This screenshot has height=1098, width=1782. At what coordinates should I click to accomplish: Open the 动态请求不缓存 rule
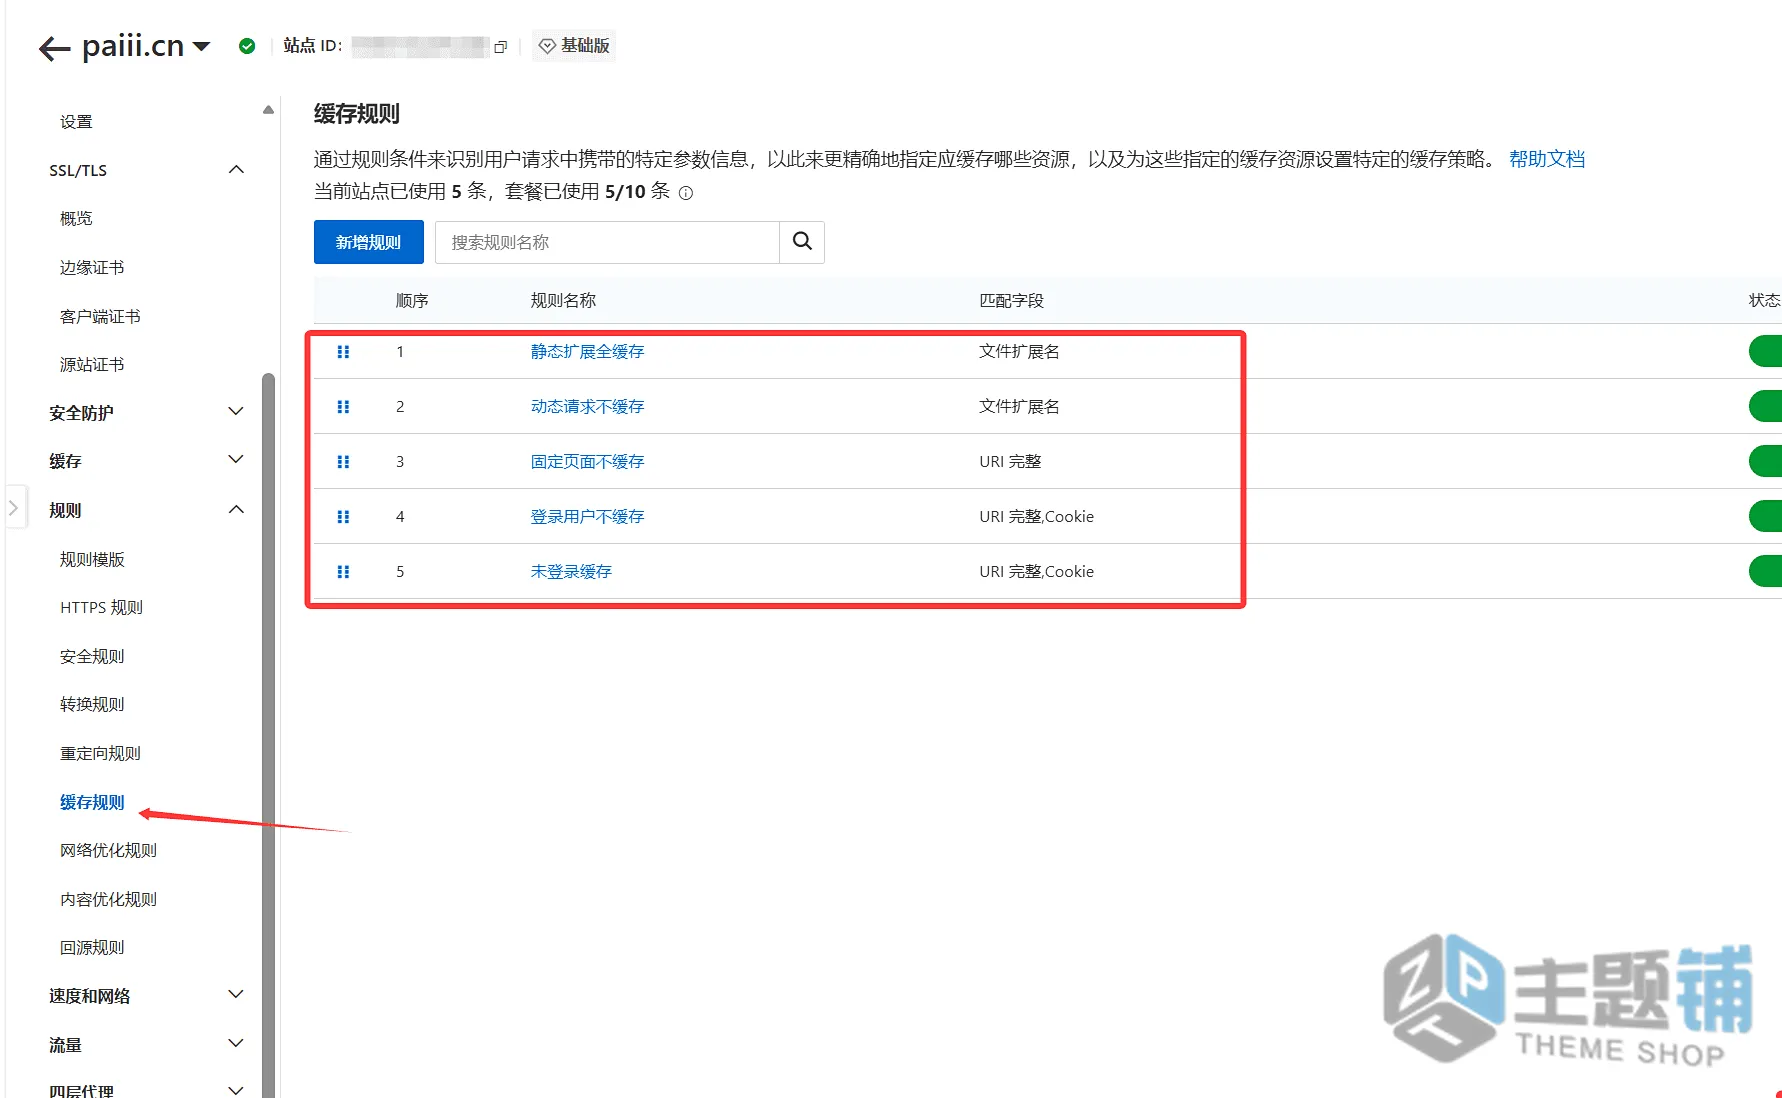(x=587, y=407)
